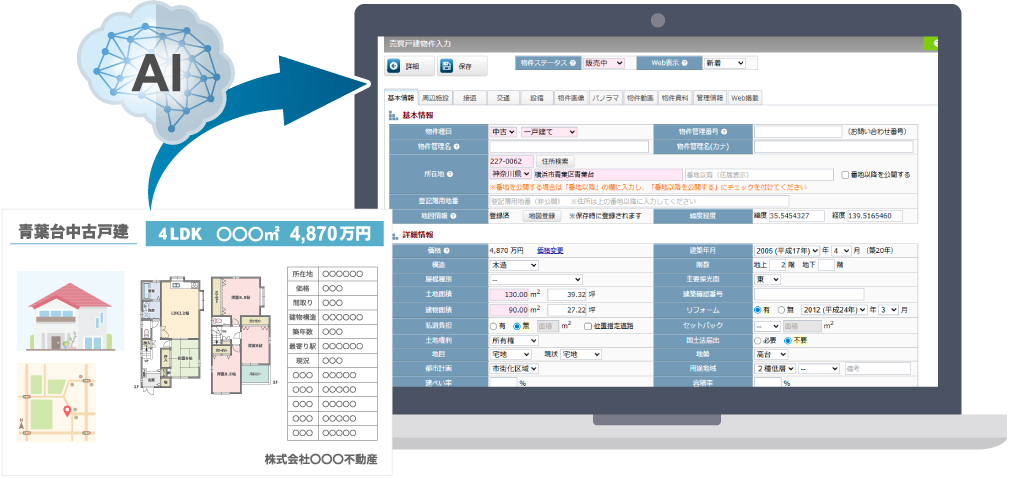Check the 番地以降を公開する checkbox

845,174
